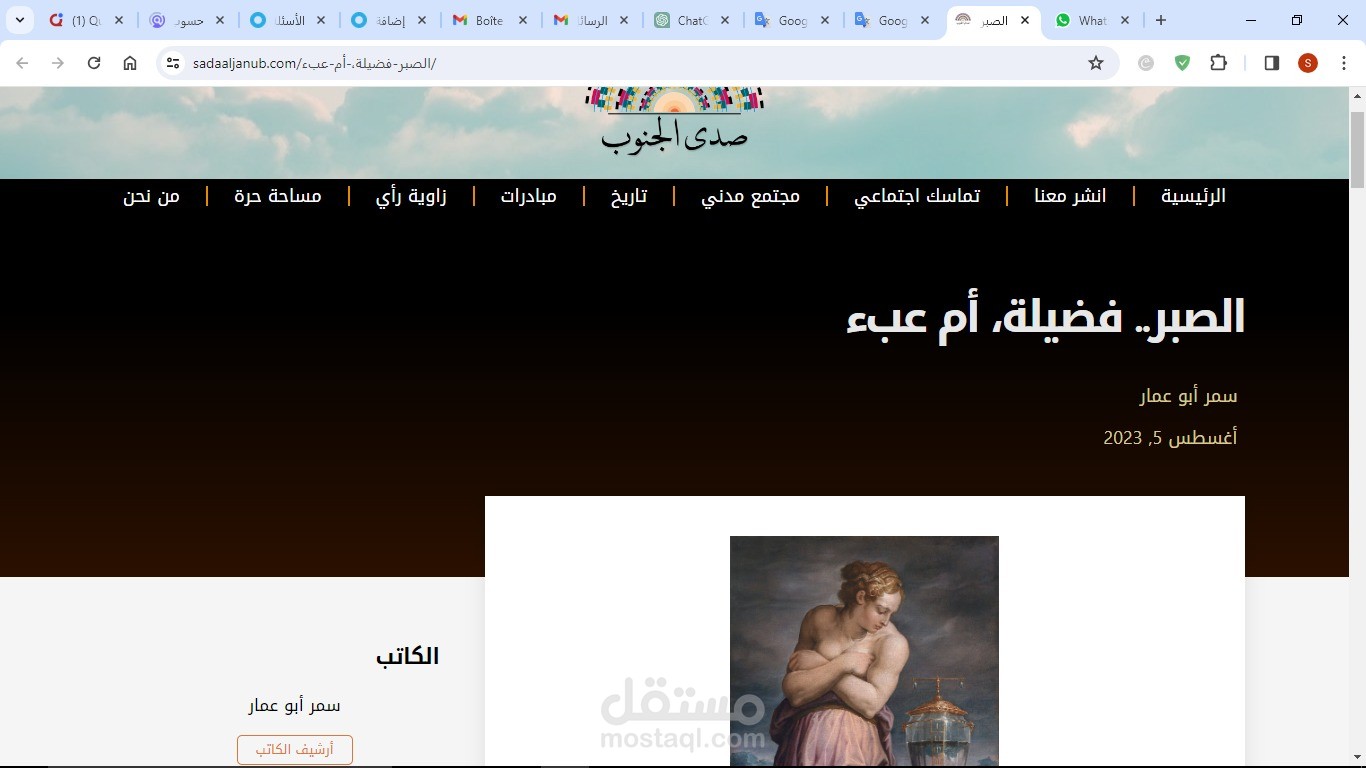
Task: Open the مبادرات navigation item
Action: pyautogui.click(x=528, y=196)
